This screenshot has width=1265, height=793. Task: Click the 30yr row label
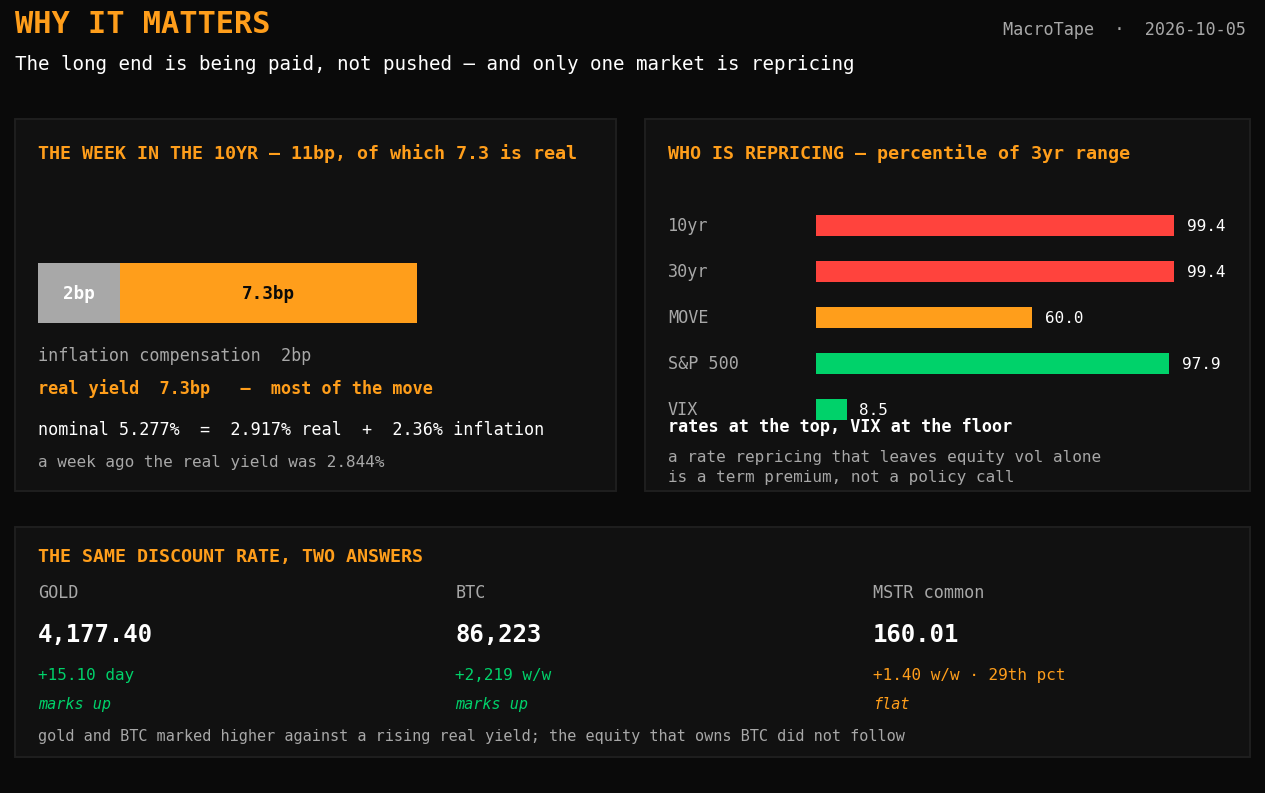tap(688, 272)
